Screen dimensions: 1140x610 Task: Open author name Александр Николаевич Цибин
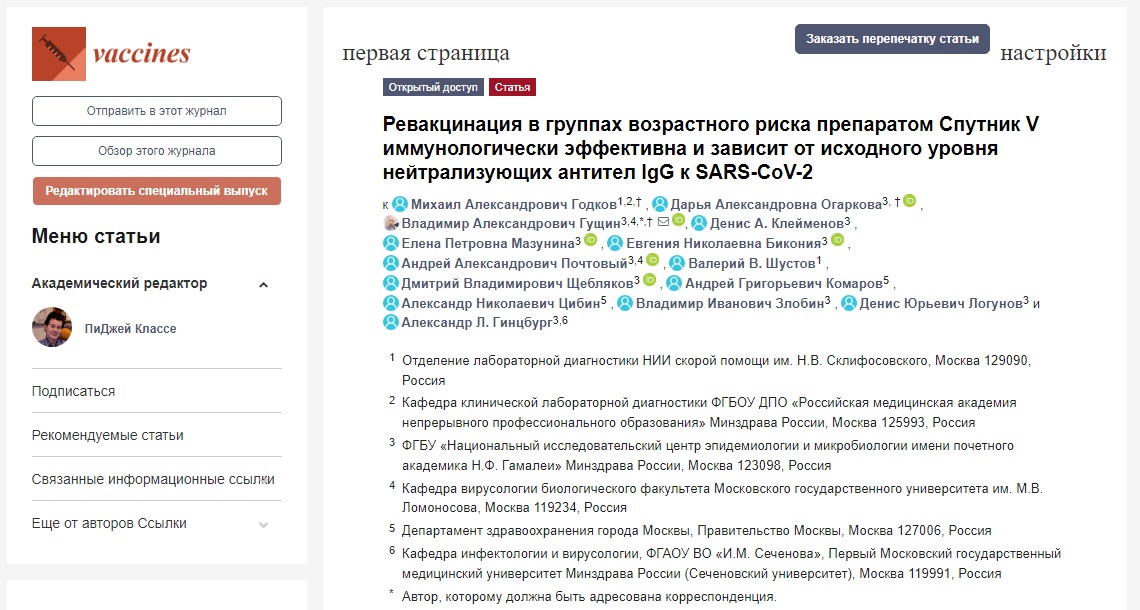tap(501, 303)
